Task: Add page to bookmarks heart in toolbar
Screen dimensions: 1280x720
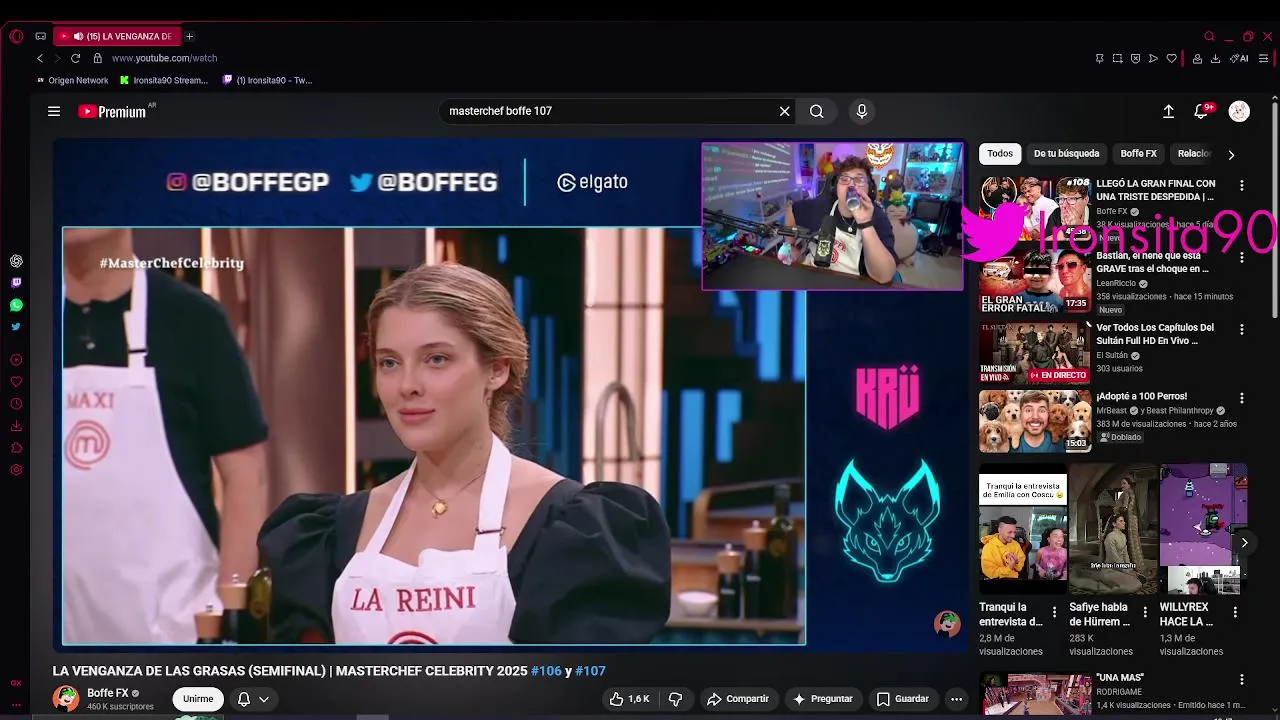Action: pyautogui.click(x=1172, y=58)
